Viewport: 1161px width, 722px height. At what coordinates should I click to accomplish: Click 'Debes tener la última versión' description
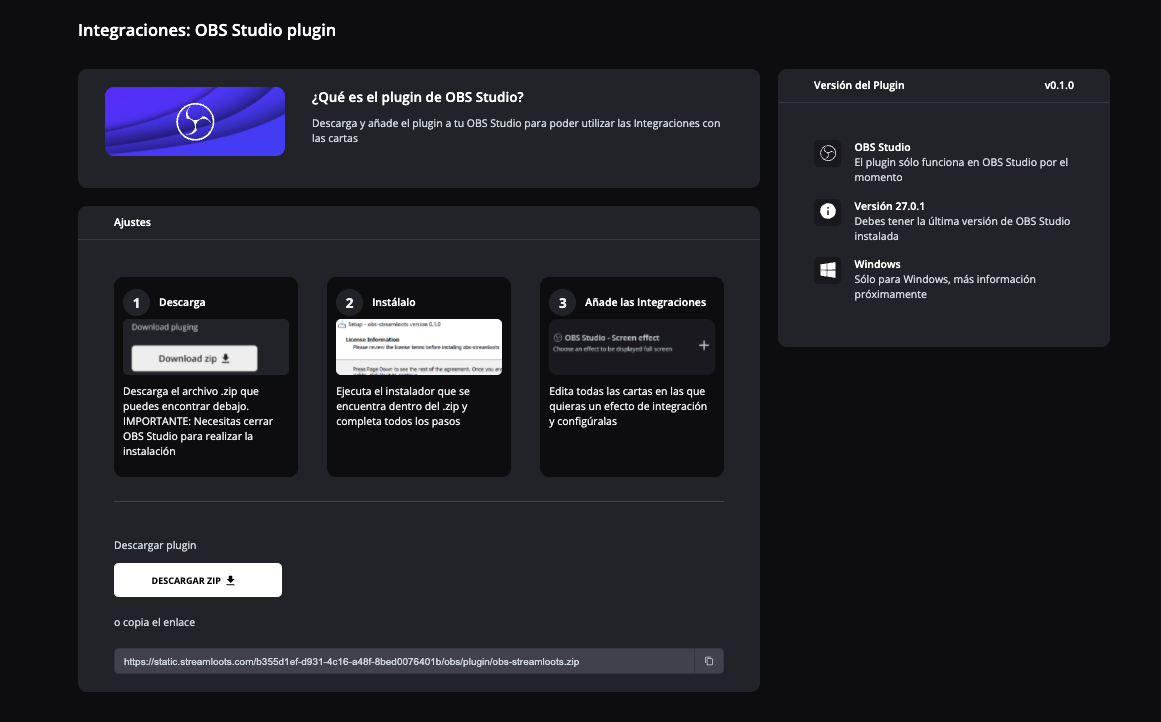tap(962, 229)
